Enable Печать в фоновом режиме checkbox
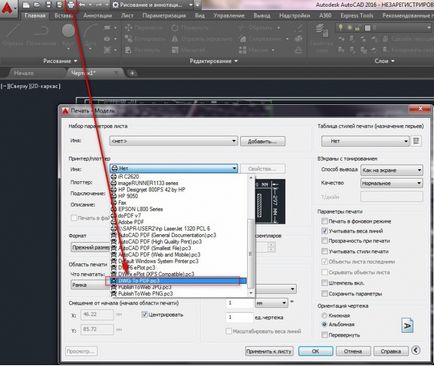The image size is (434, 366). tap(324, 221)
